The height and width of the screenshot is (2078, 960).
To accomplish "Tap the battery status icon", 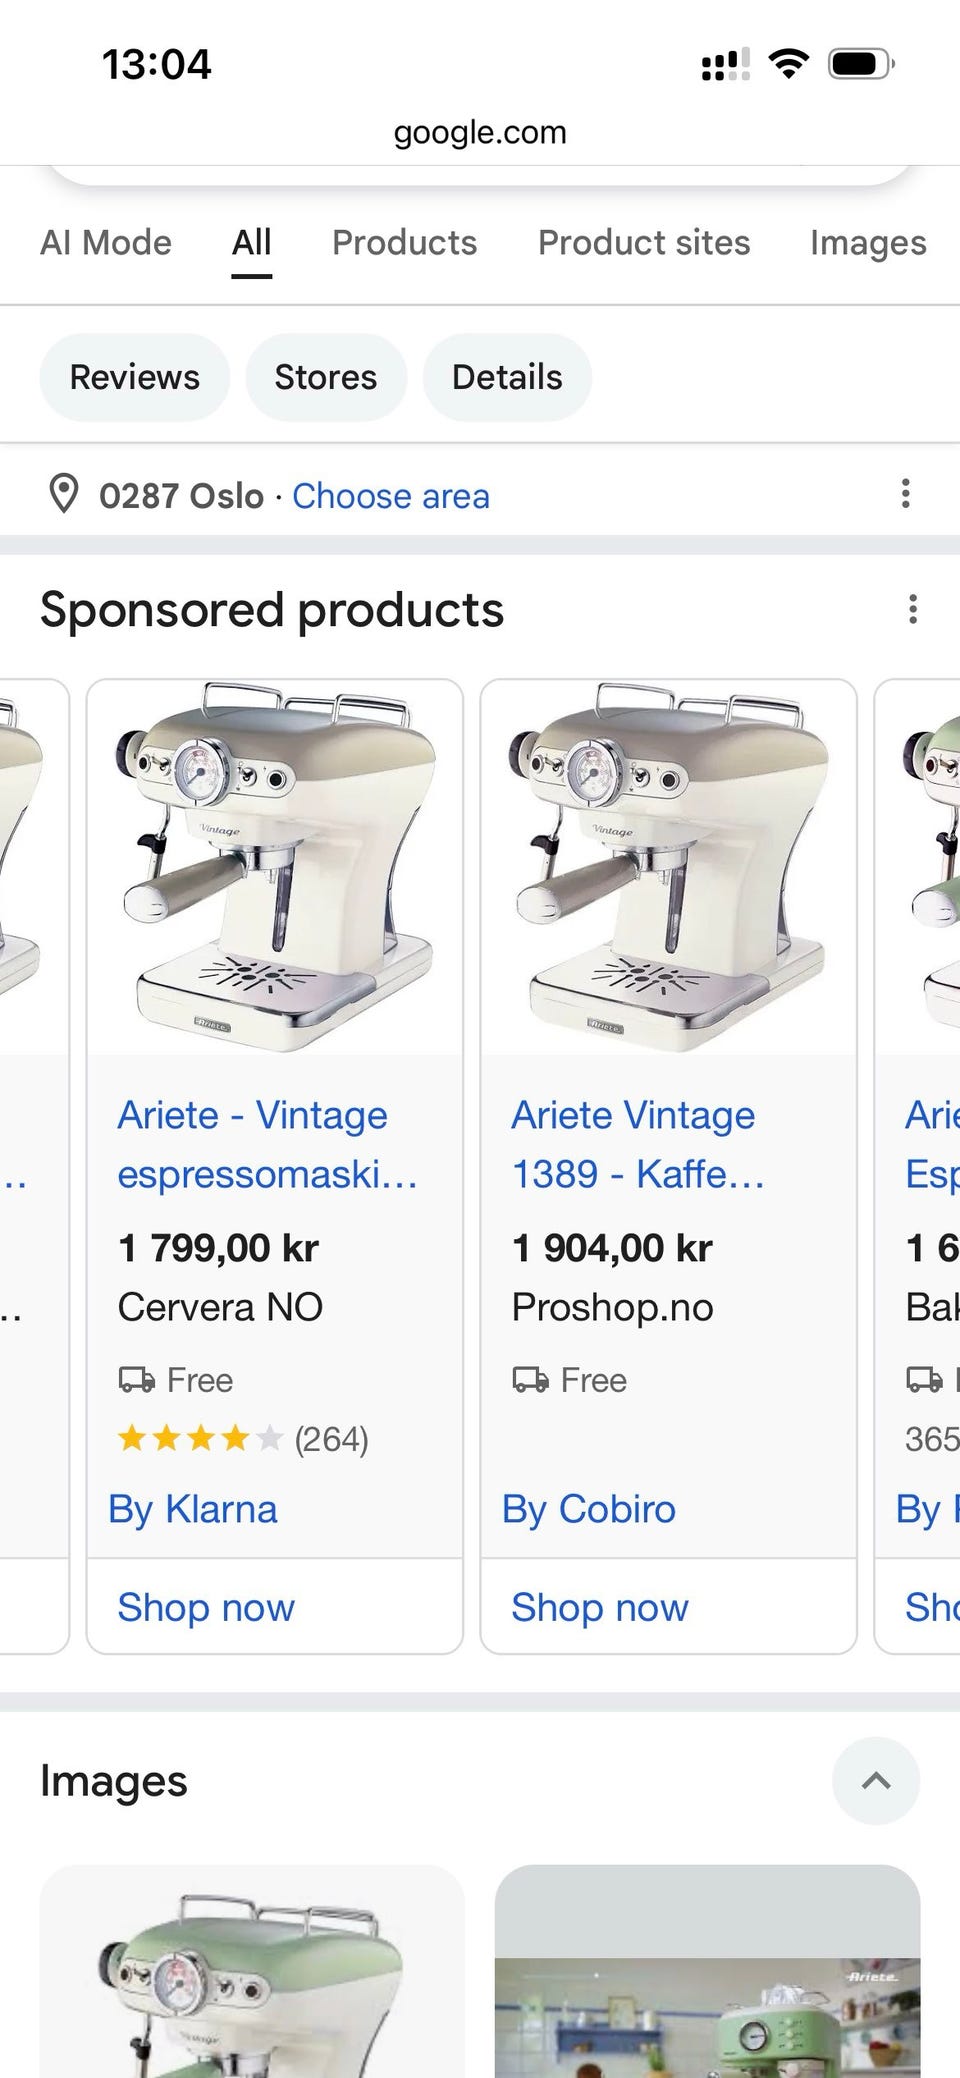I will tap(861, 65).
